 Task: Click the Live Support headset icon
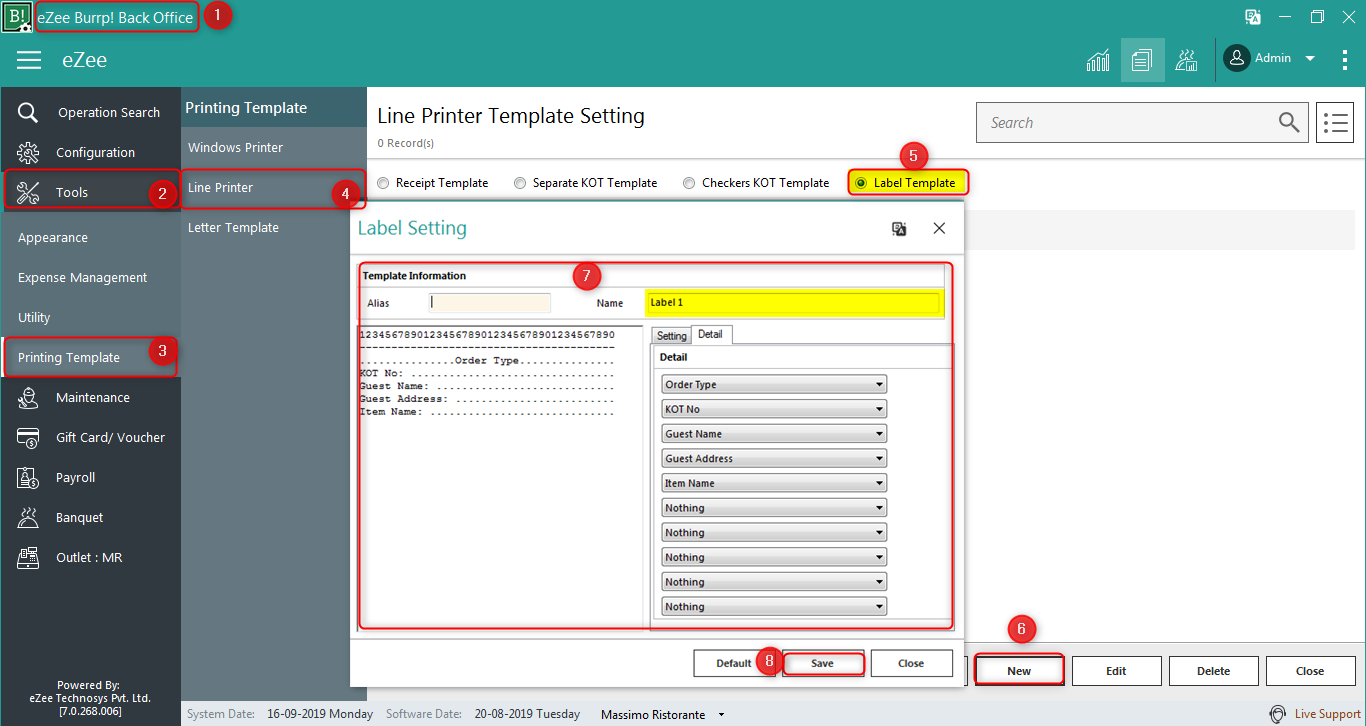click(x=1278, y=714)
